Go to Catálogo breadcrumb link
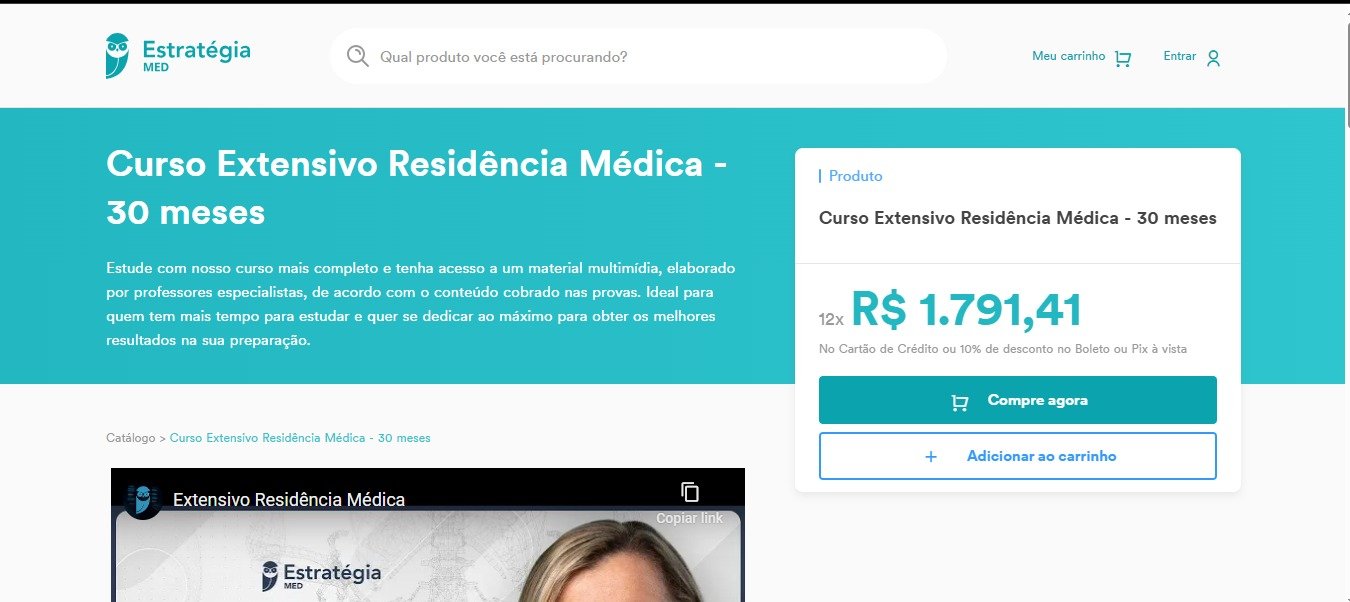This screenshot has width=1350, height=602. coord(131,438)
